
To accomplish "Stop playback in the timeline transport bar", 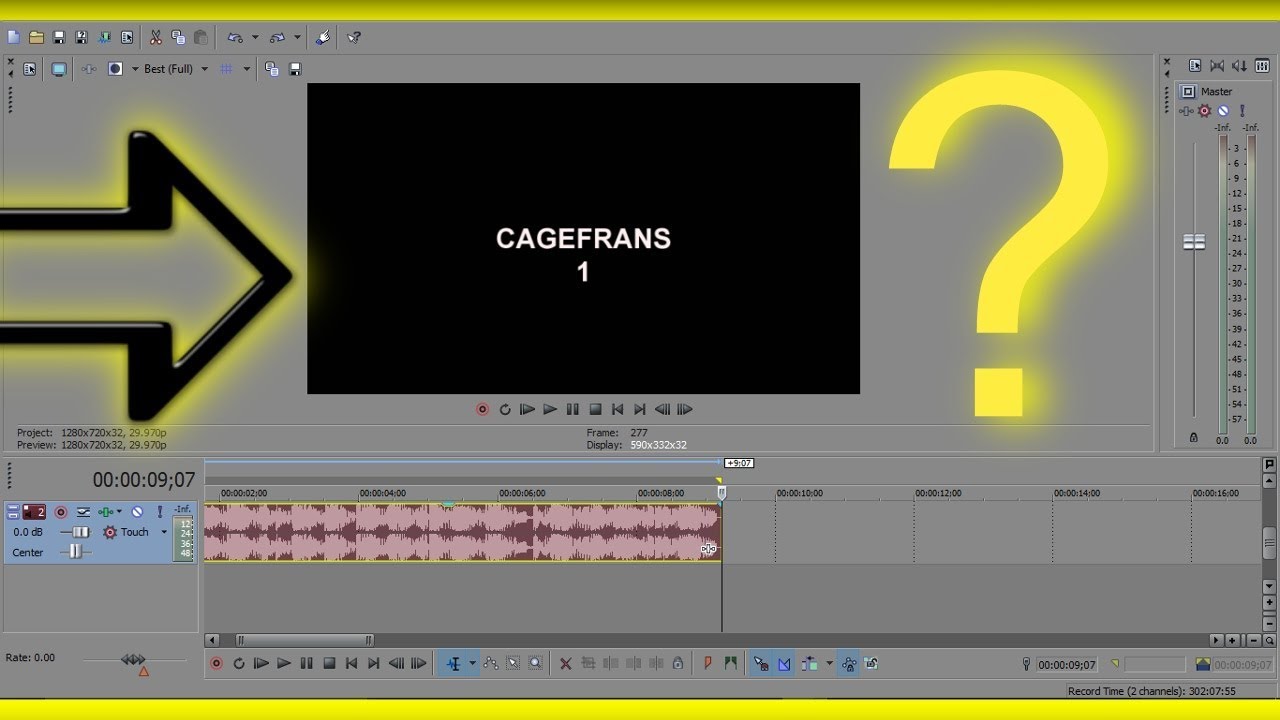I will [329, 663].
